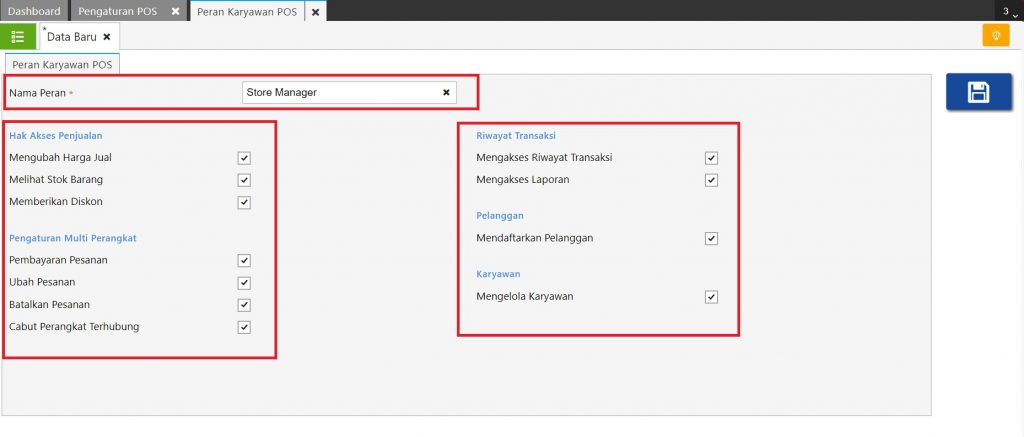1024x437 pixels.
Task: Open the green list view icon
Action: [x=18, y=37]
